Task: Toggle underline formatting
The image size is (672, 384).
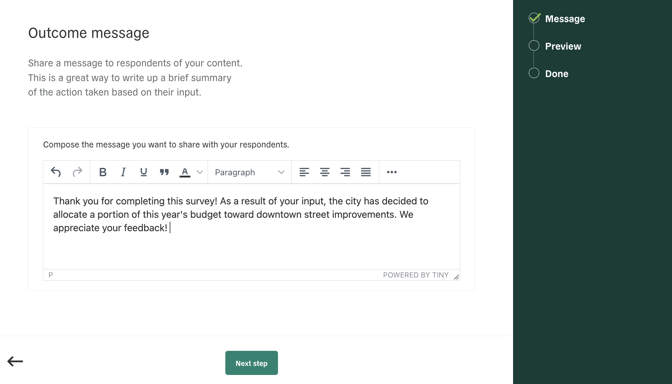Action: 144,172
